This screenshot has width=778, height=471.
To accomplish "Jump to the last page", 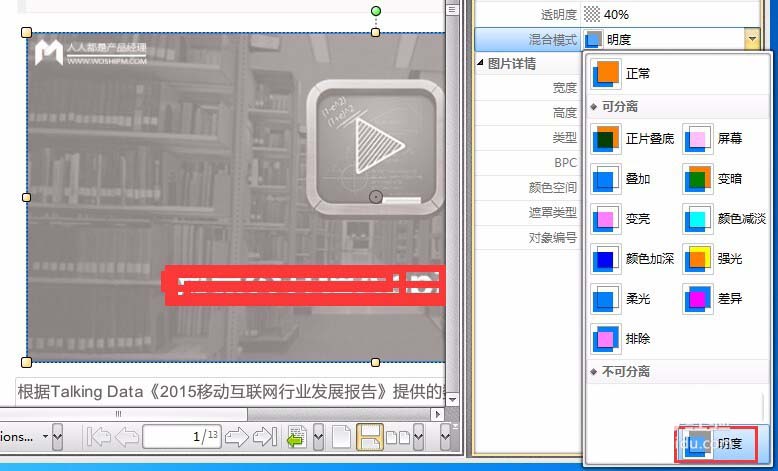I will [264, 437].
